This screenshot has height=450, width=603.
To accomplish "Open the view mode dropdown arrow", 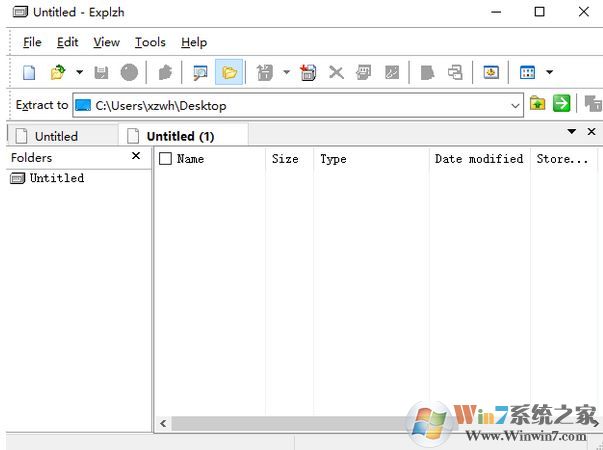I will pos(549,72).
